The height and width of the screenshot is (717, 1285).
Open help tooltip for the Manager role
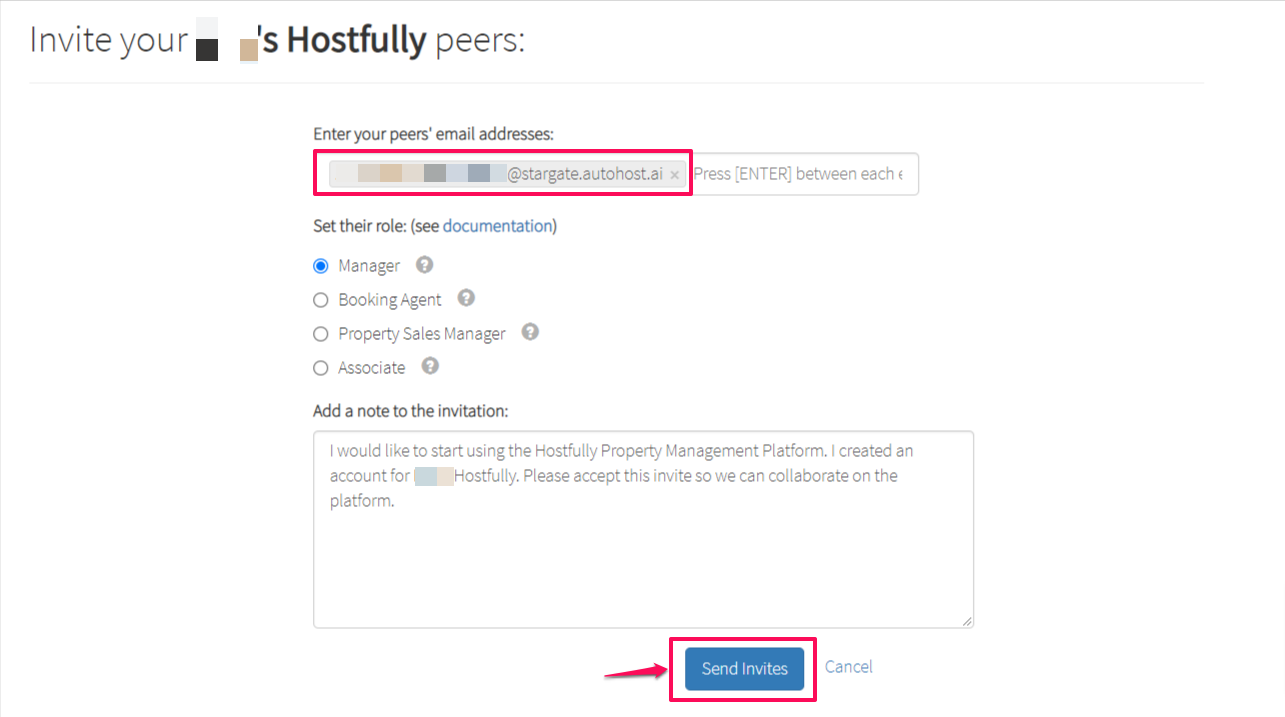(424, 265)
